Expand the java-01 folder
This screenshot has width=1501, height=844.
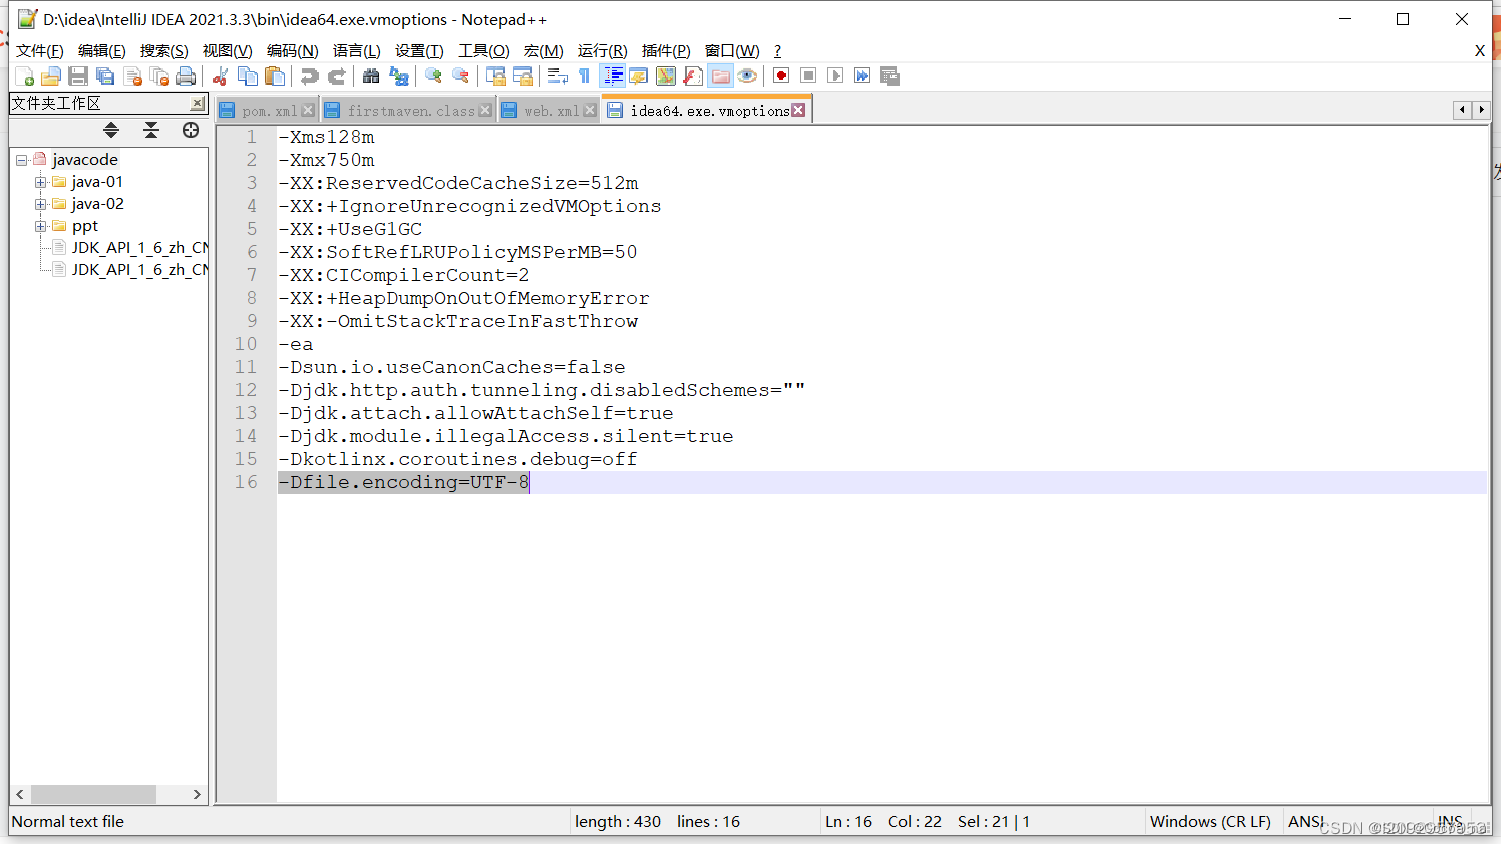(40, 182)
